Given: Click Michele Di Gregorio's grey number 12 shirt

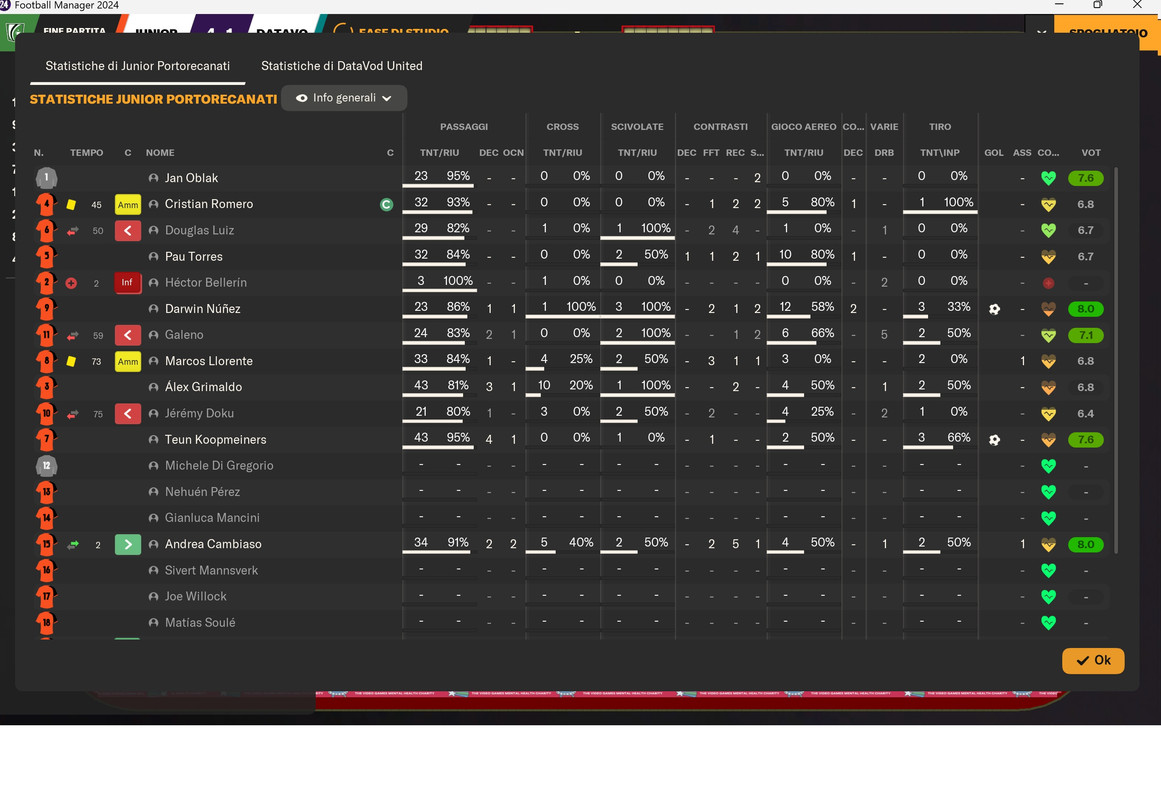Looking at the screenshot, I should pyautogui.click(x=46, y=466).
